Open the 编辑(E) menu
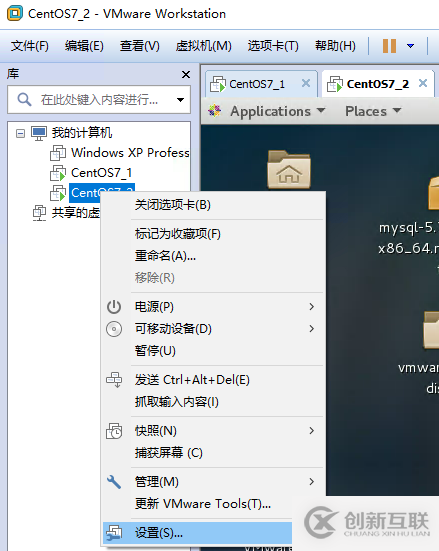 click(x=84, y=46)
